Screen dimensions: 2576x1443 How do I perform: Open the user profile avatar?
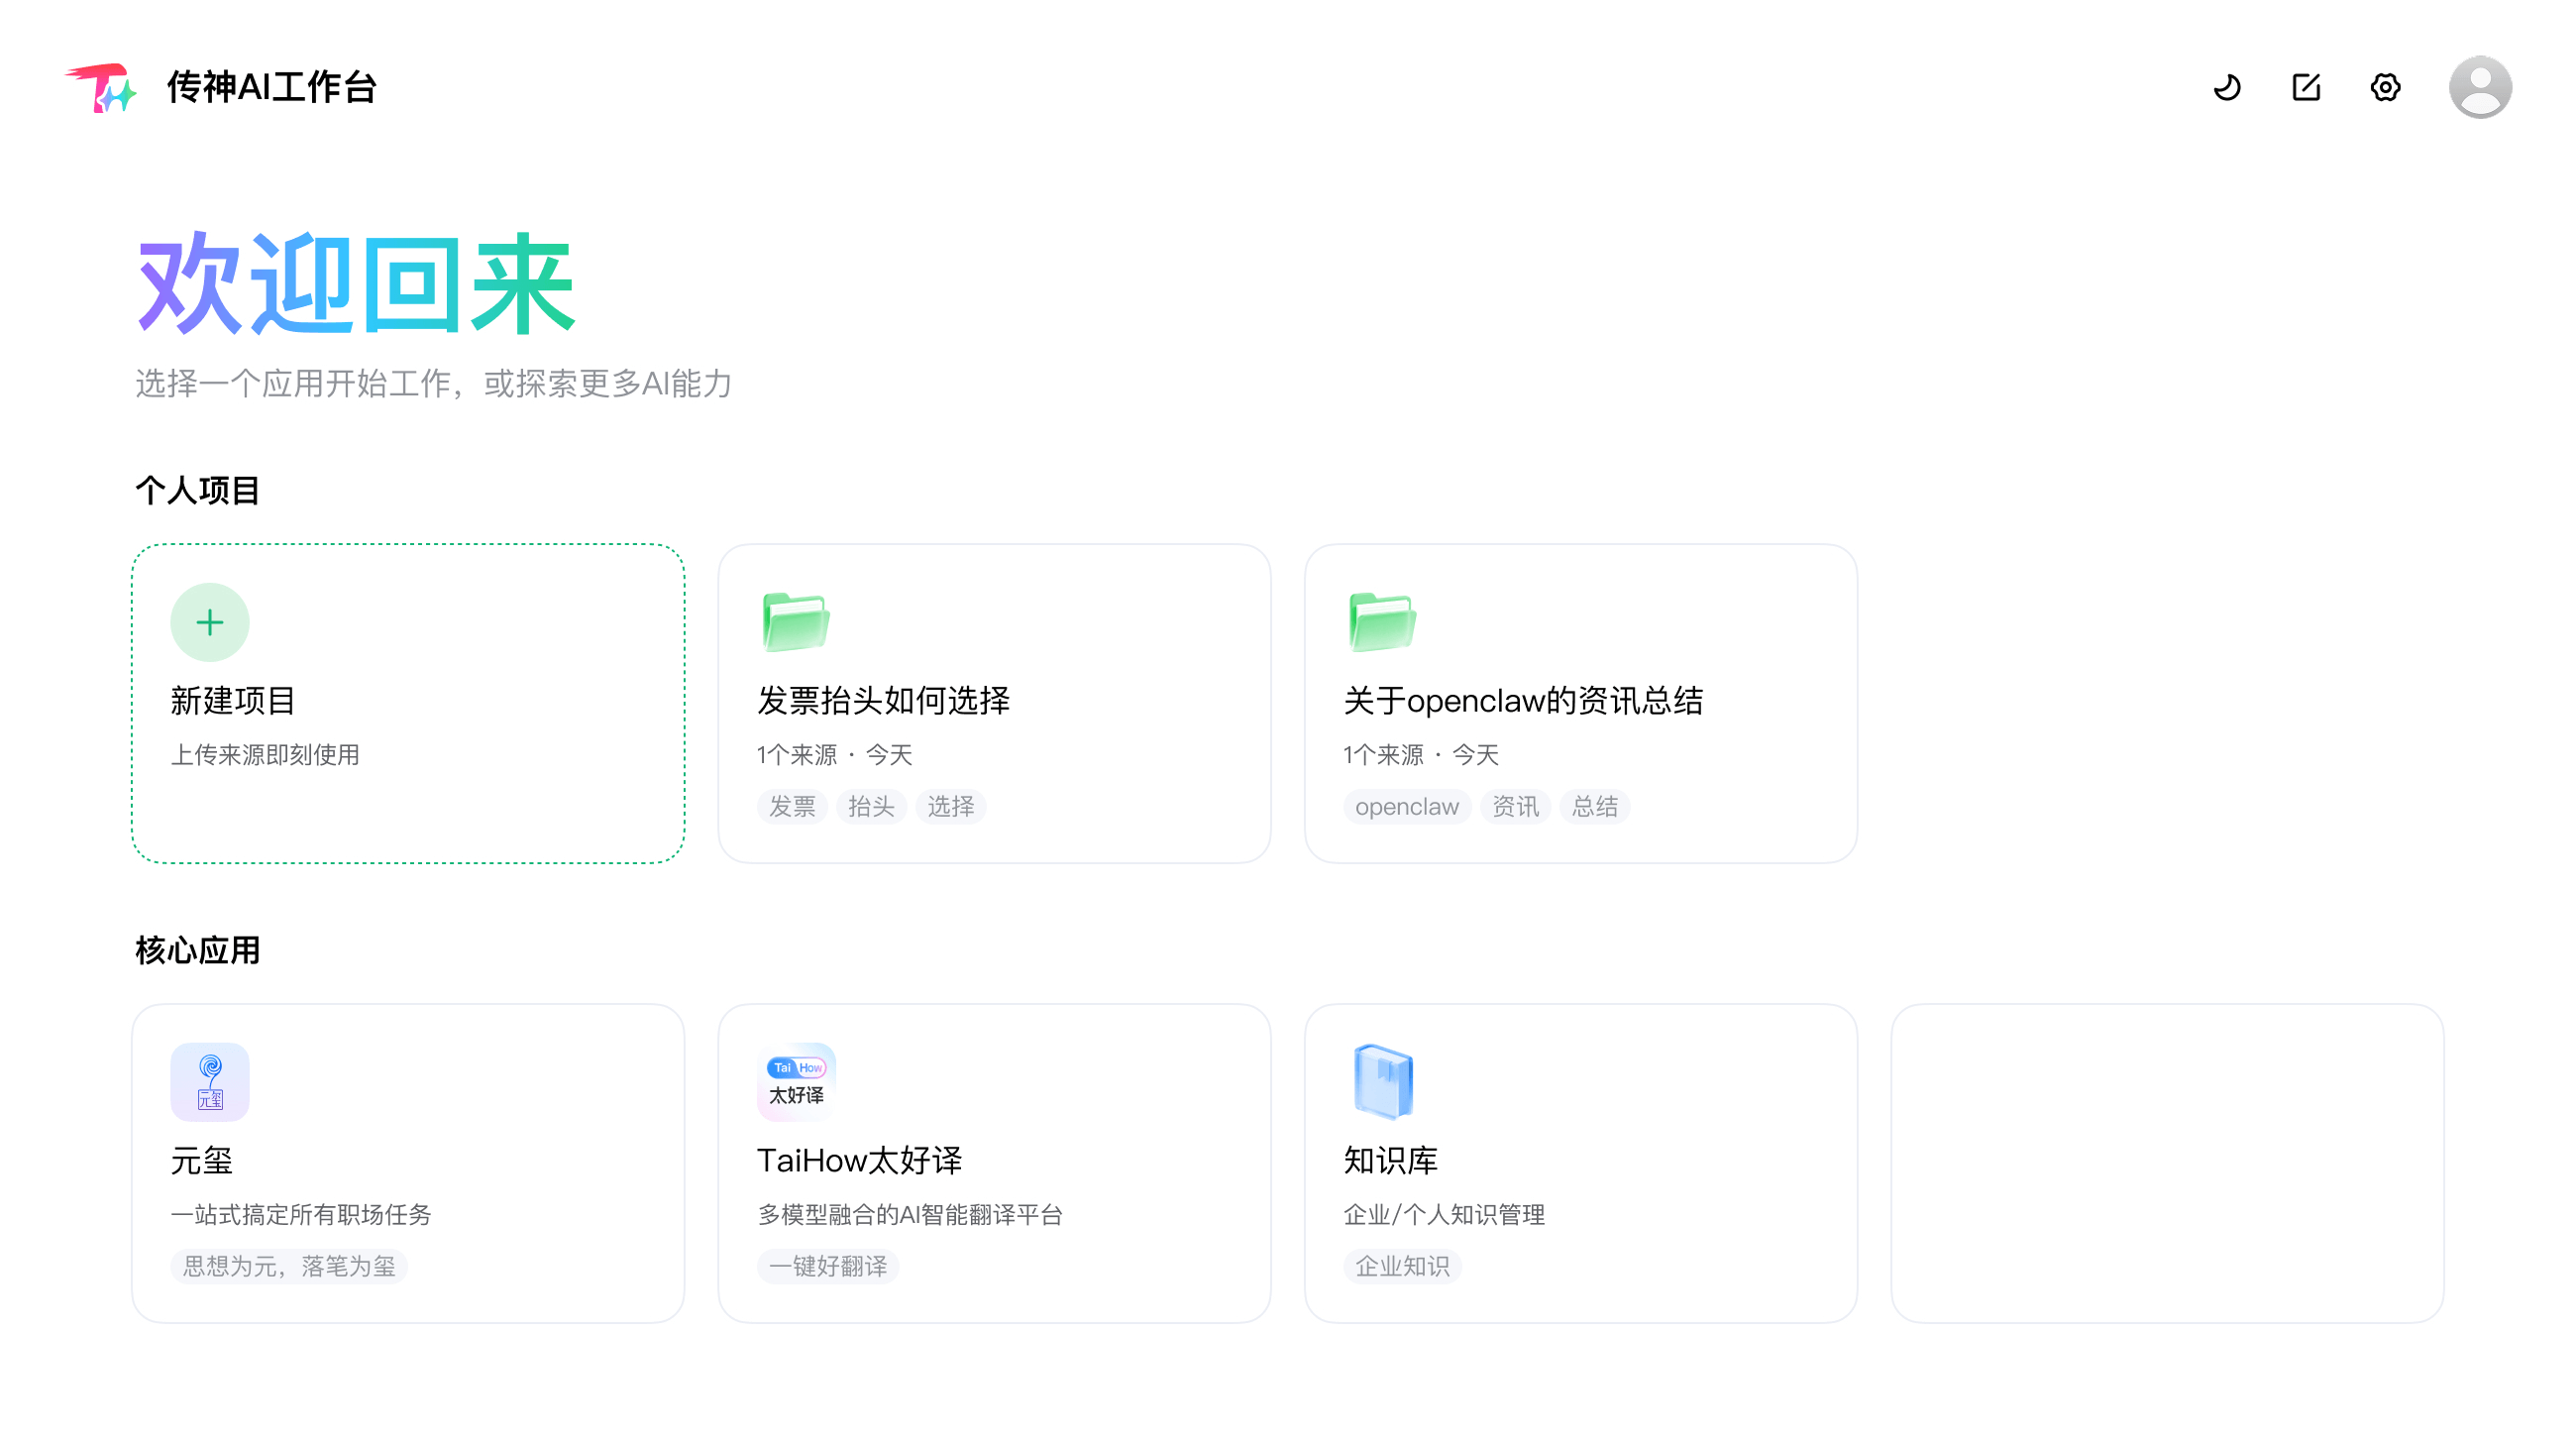pyautogui.click(x=2480, y=87)
